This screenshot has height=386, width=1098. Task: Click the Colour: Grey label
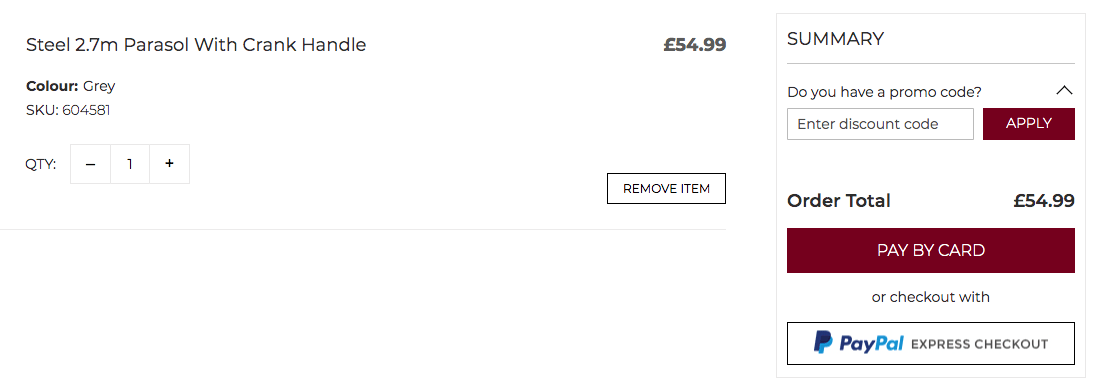[x=71, y=86]
